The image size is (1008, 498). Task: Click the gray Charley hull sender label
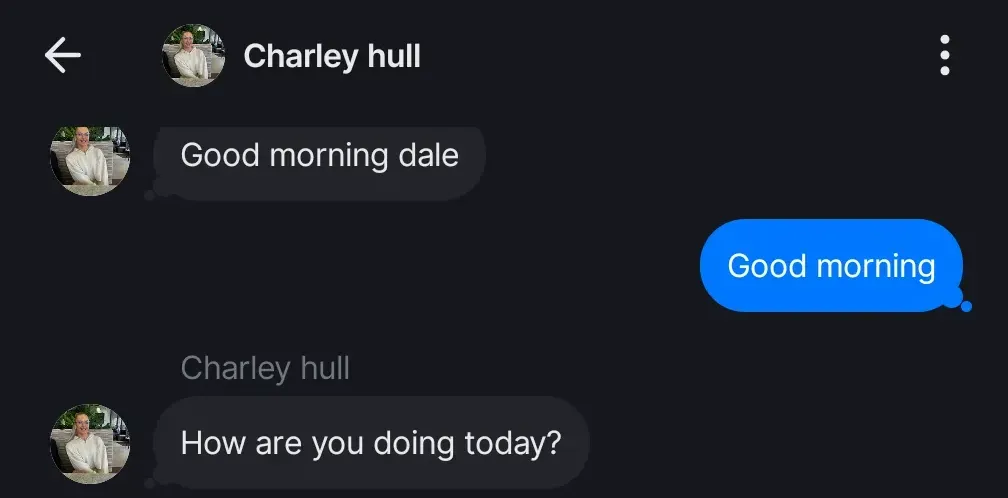(x=265, y=368)
